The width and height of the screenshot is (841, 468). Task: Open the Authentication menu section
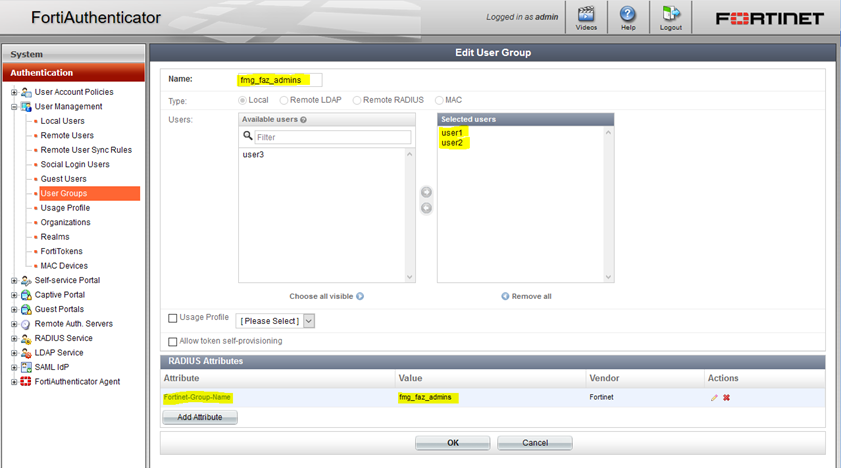(x=73, y=72)
